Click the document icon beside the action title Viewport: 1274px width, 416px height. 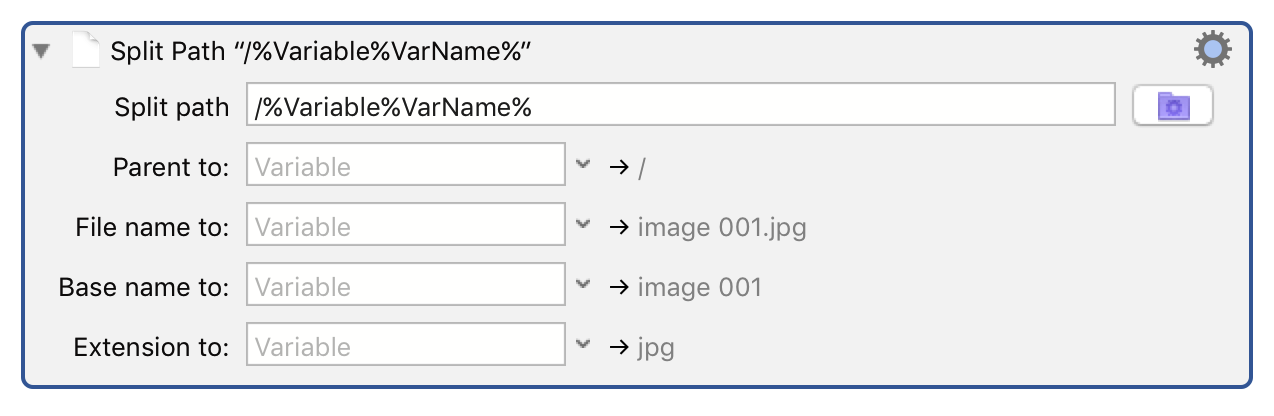pyautogui.click(x=86, y=49)
